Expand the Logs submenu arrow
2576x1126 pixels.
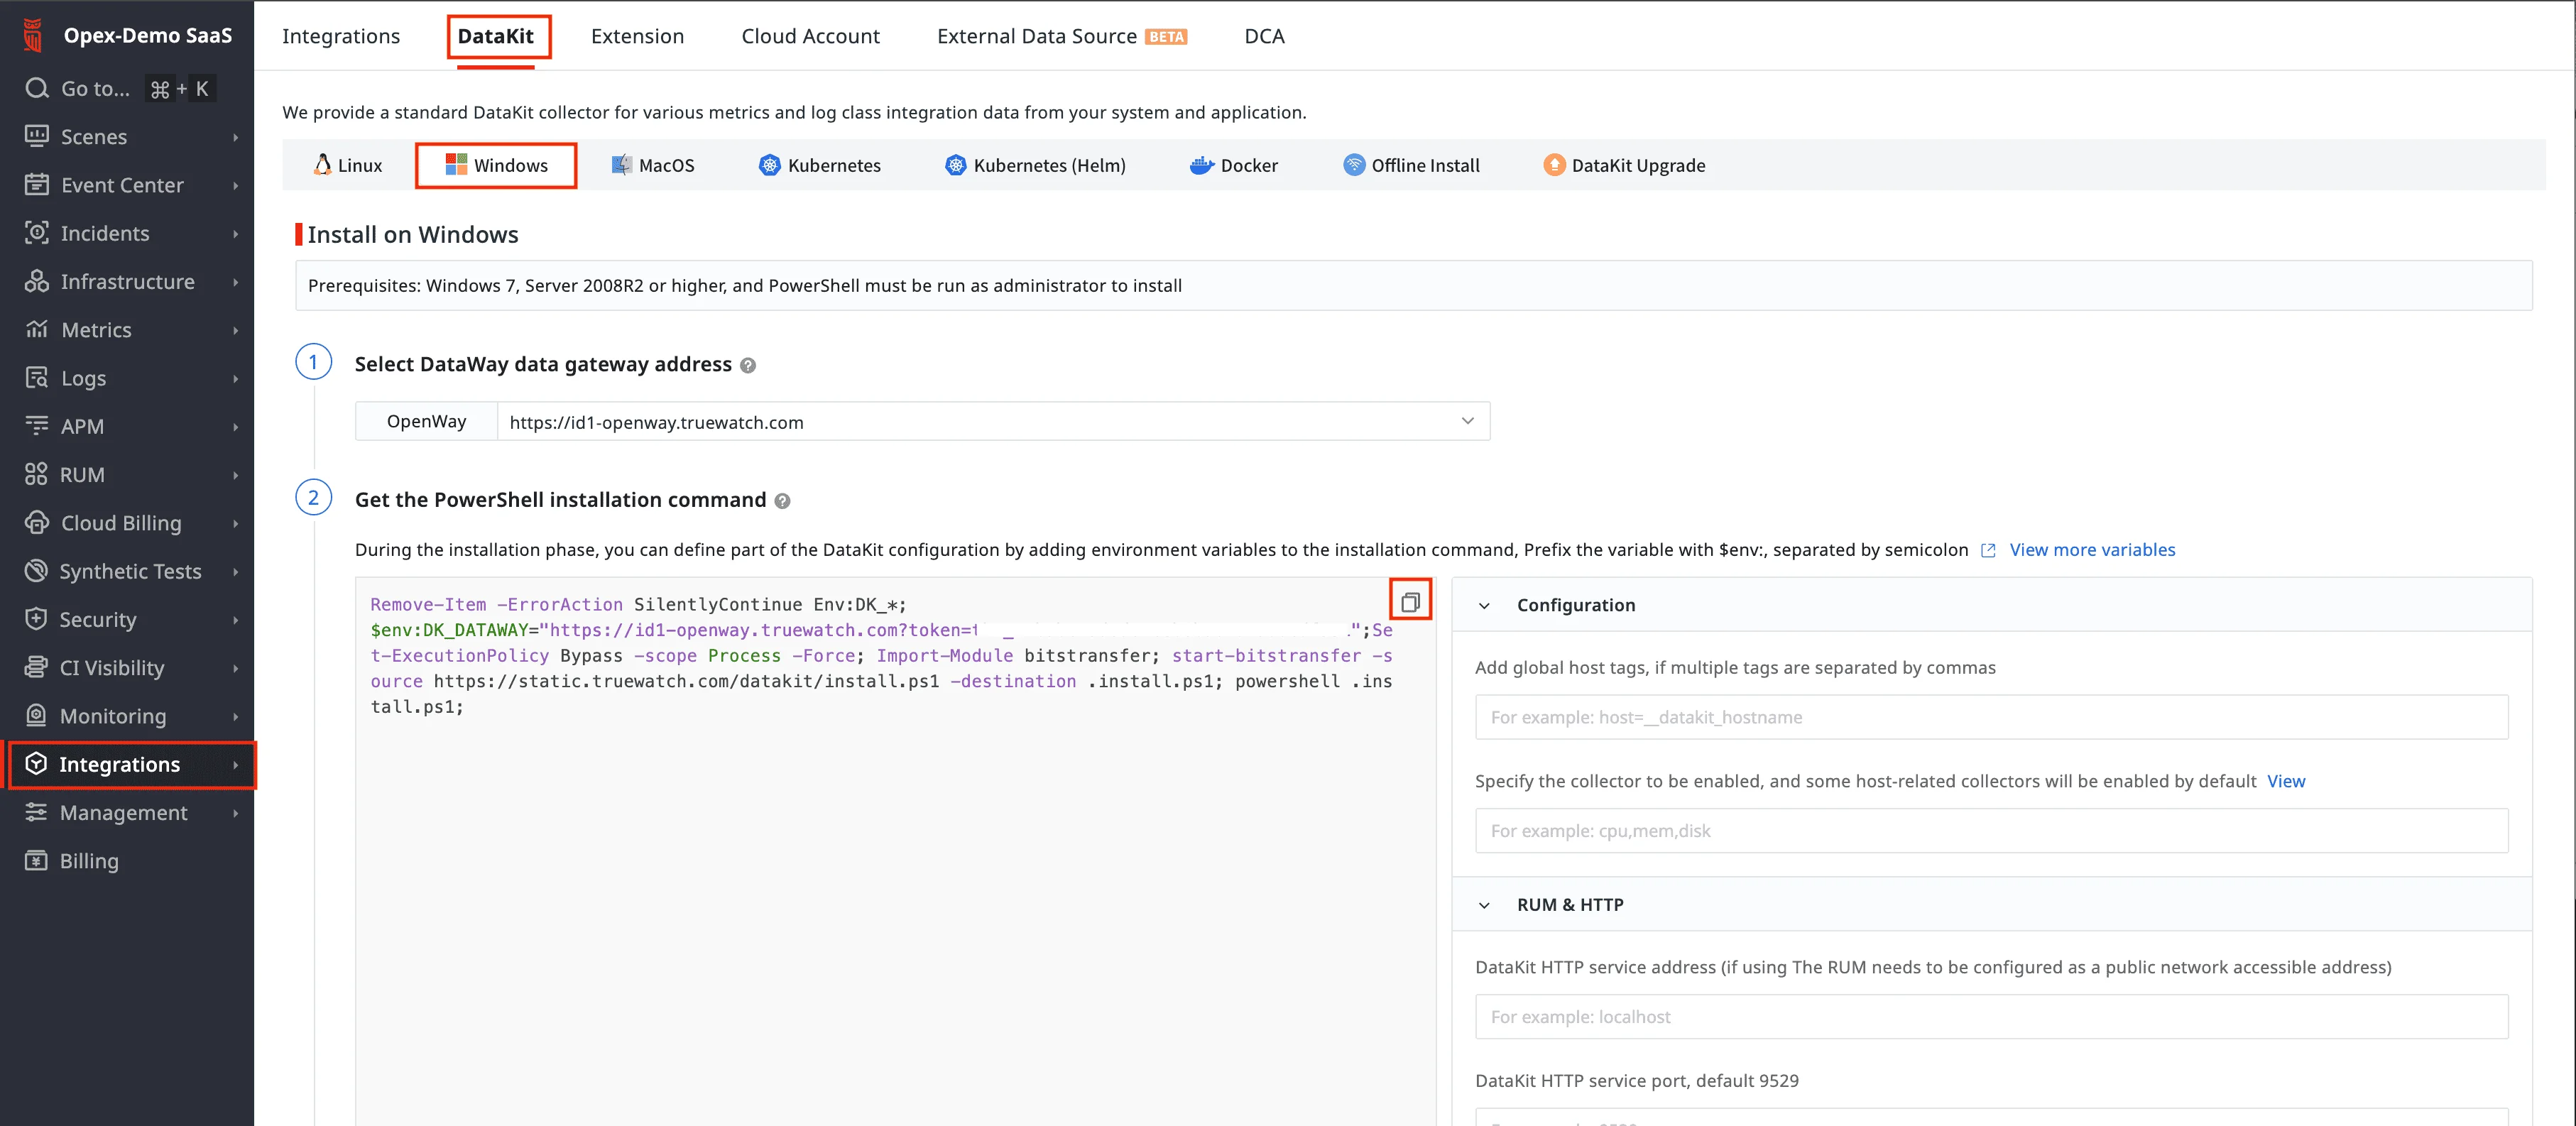pos(236,378)
